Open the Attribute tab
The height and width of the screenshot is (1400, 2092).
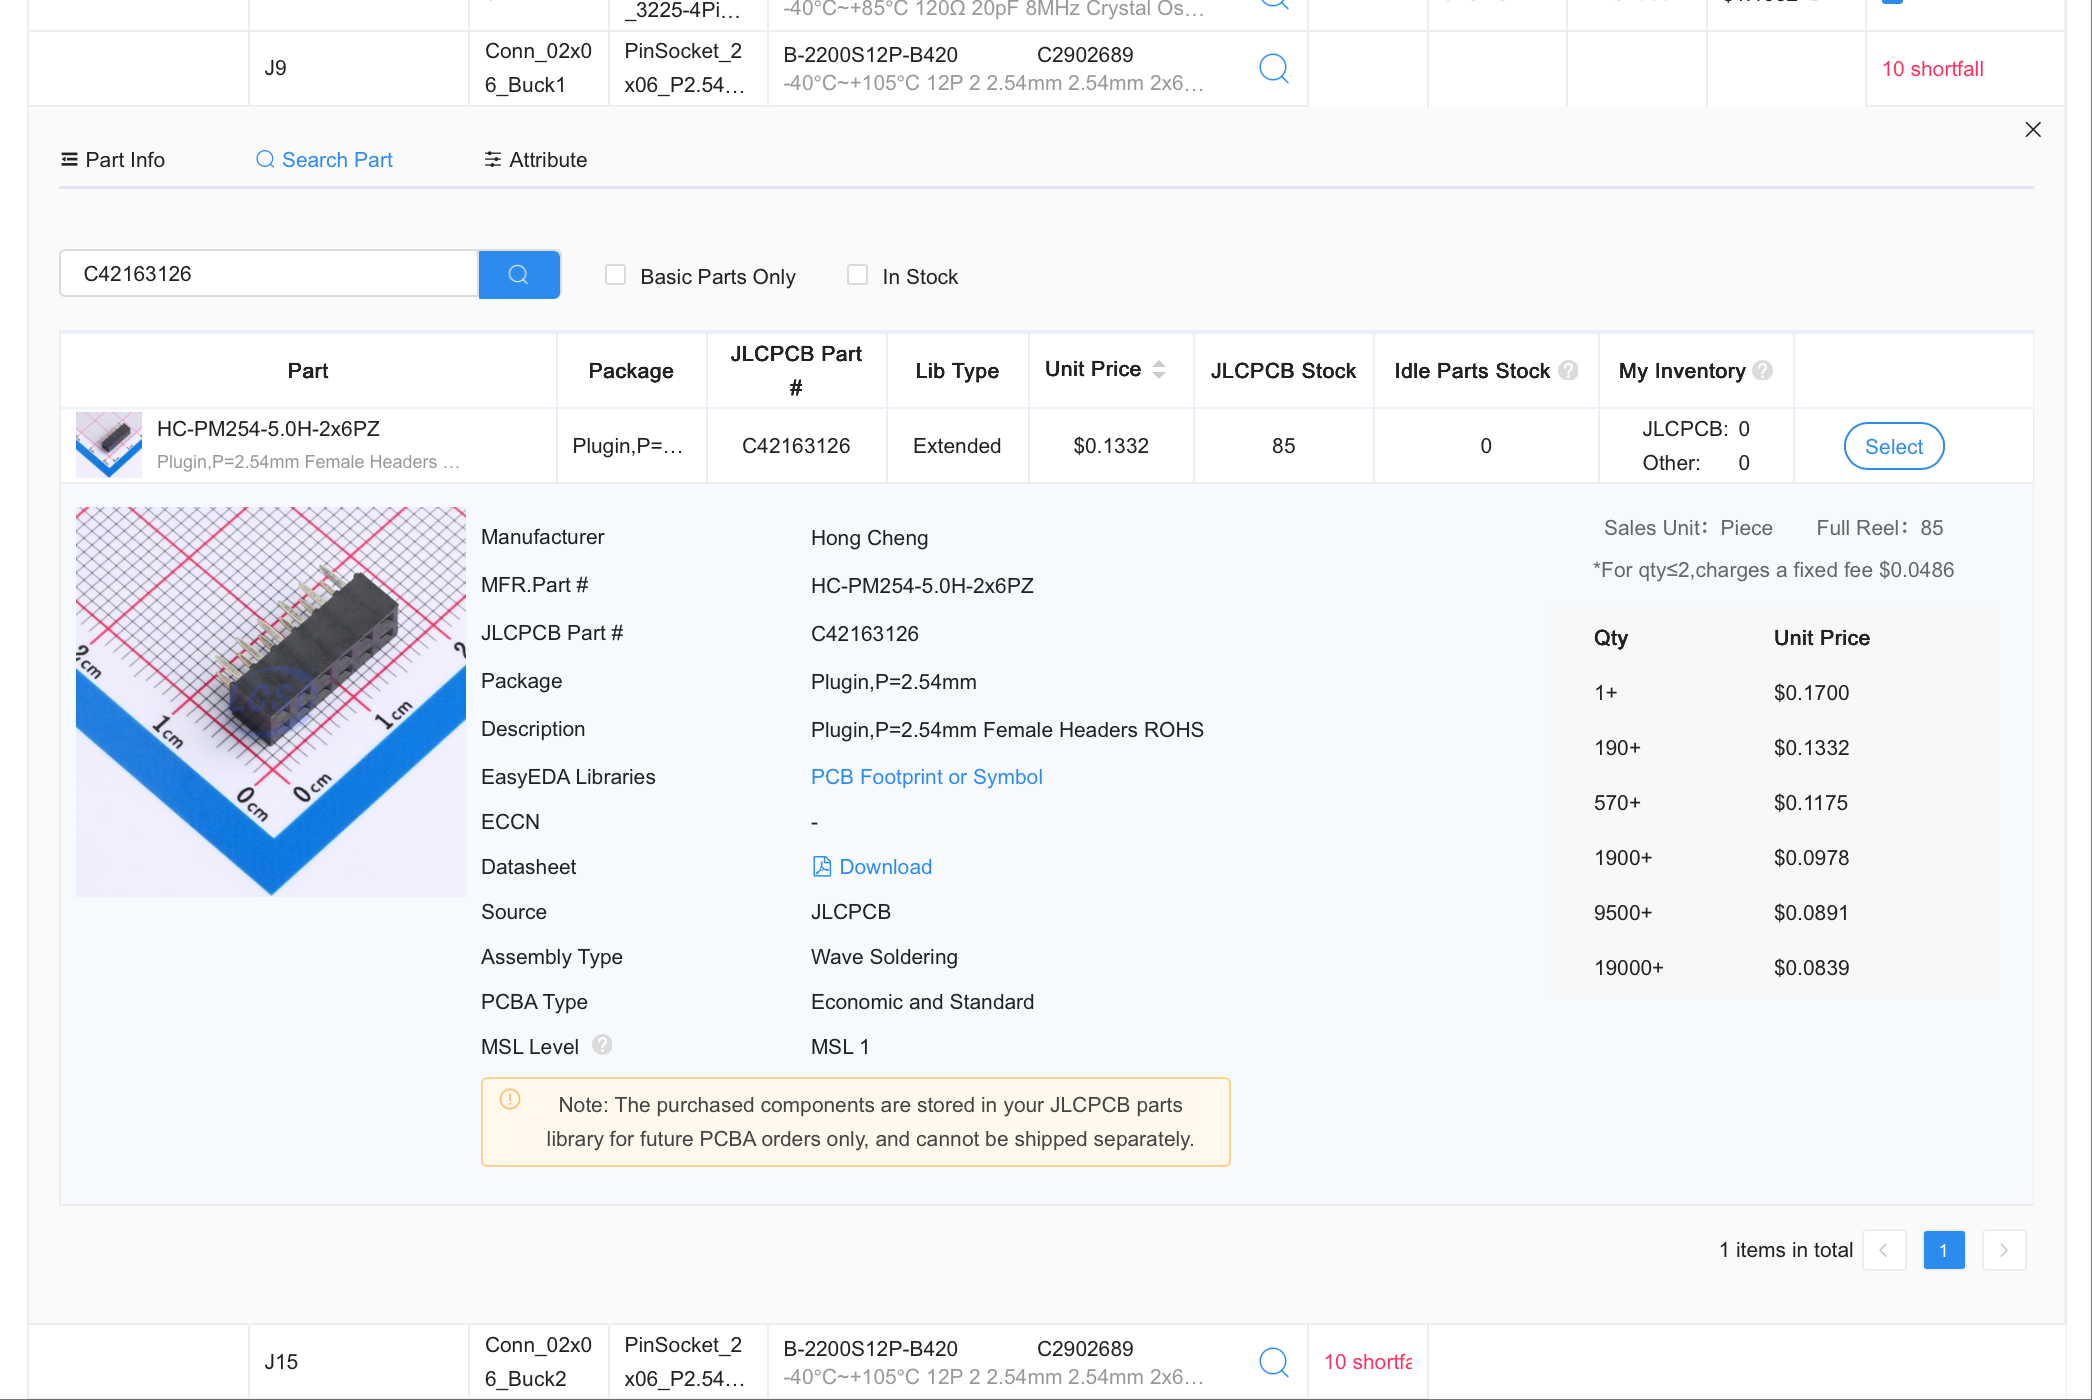pos(535,160)
